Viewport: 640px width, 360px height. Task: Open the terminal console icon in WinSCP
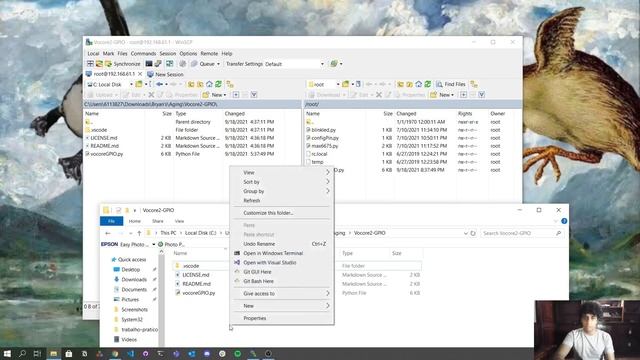(x=149, y=64)
